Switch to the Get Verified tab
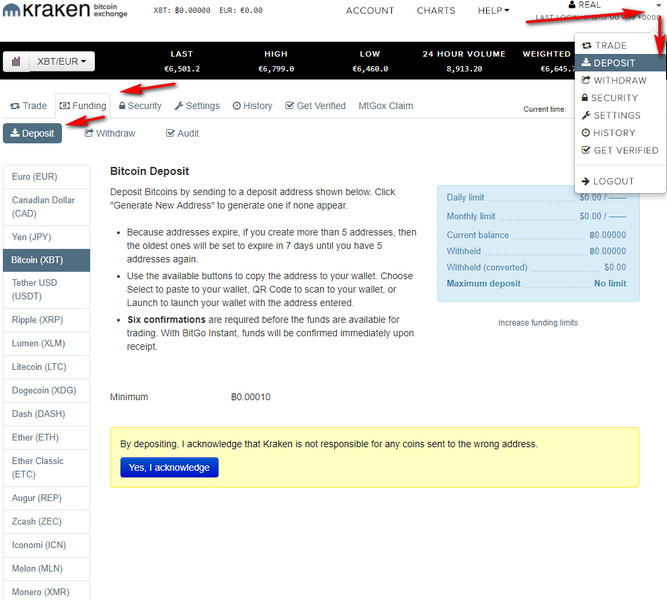The width and height of the screenshot is (667, 600). click(315, 106)
